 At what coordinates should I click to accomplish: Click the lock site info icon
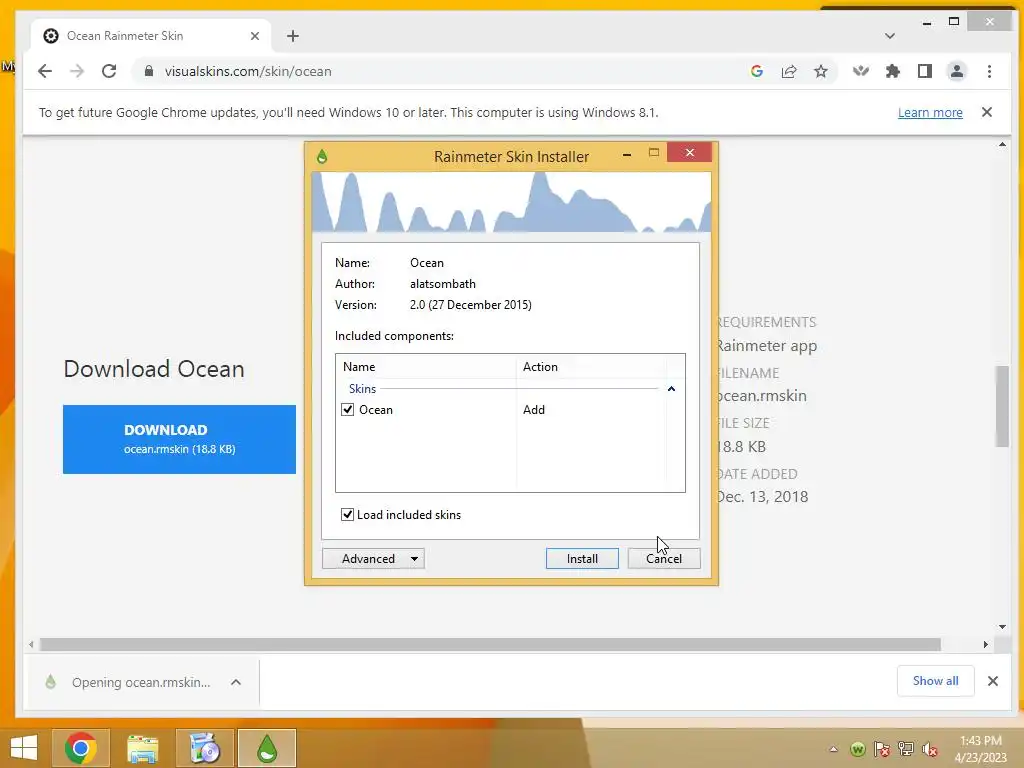coord(149,71)
